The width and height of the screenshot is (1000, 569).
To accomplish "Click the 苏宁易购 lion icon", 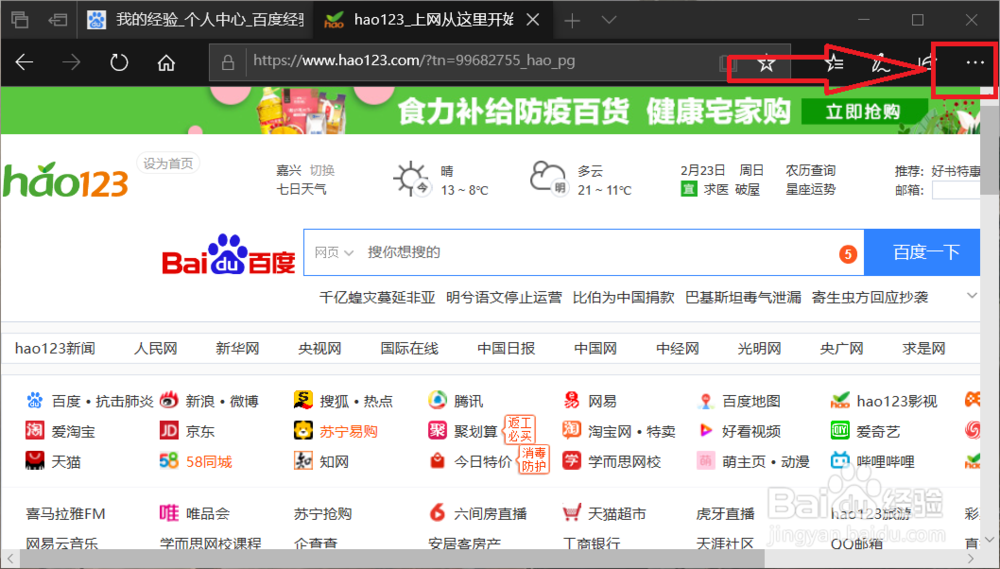I will tap(303, 431).
